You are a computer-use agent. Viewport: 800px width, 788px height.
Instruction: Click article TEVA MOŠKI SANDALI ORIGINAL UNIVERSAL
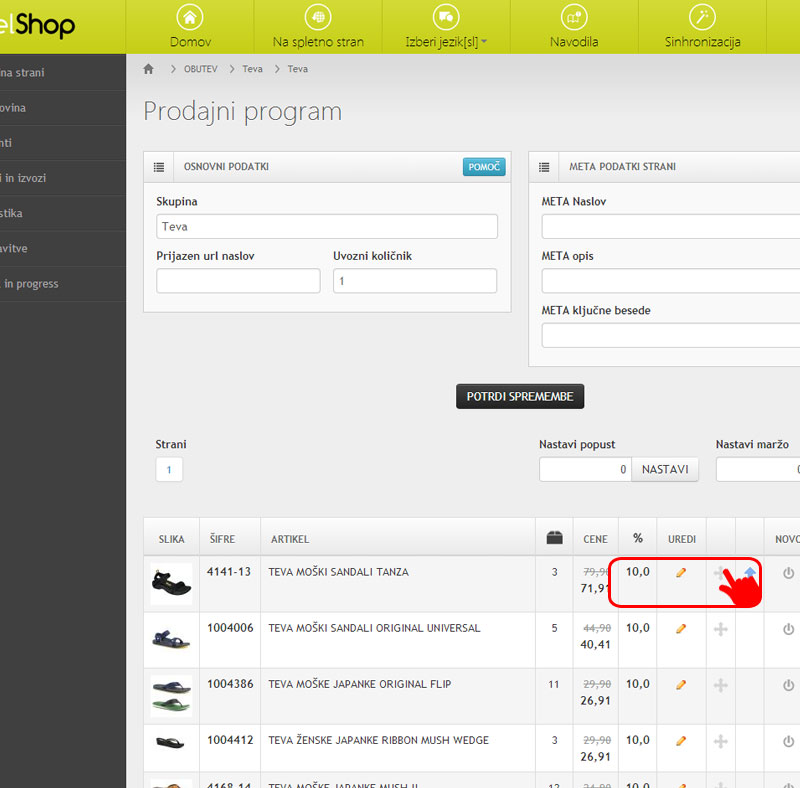(x=374, y=628)
